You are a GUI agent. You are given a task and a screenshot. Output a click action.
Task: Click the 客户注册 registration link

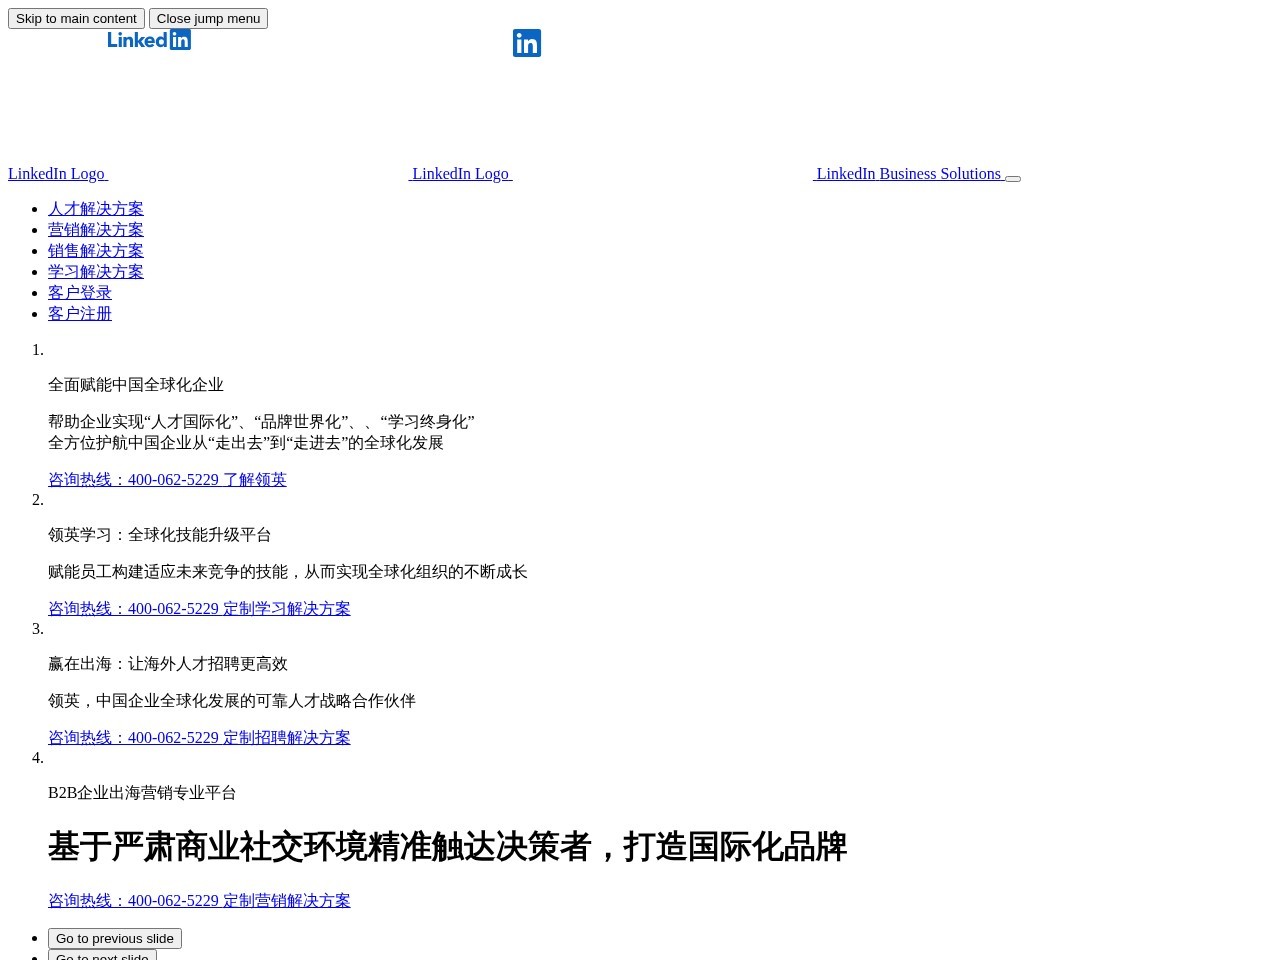[80, 314]
